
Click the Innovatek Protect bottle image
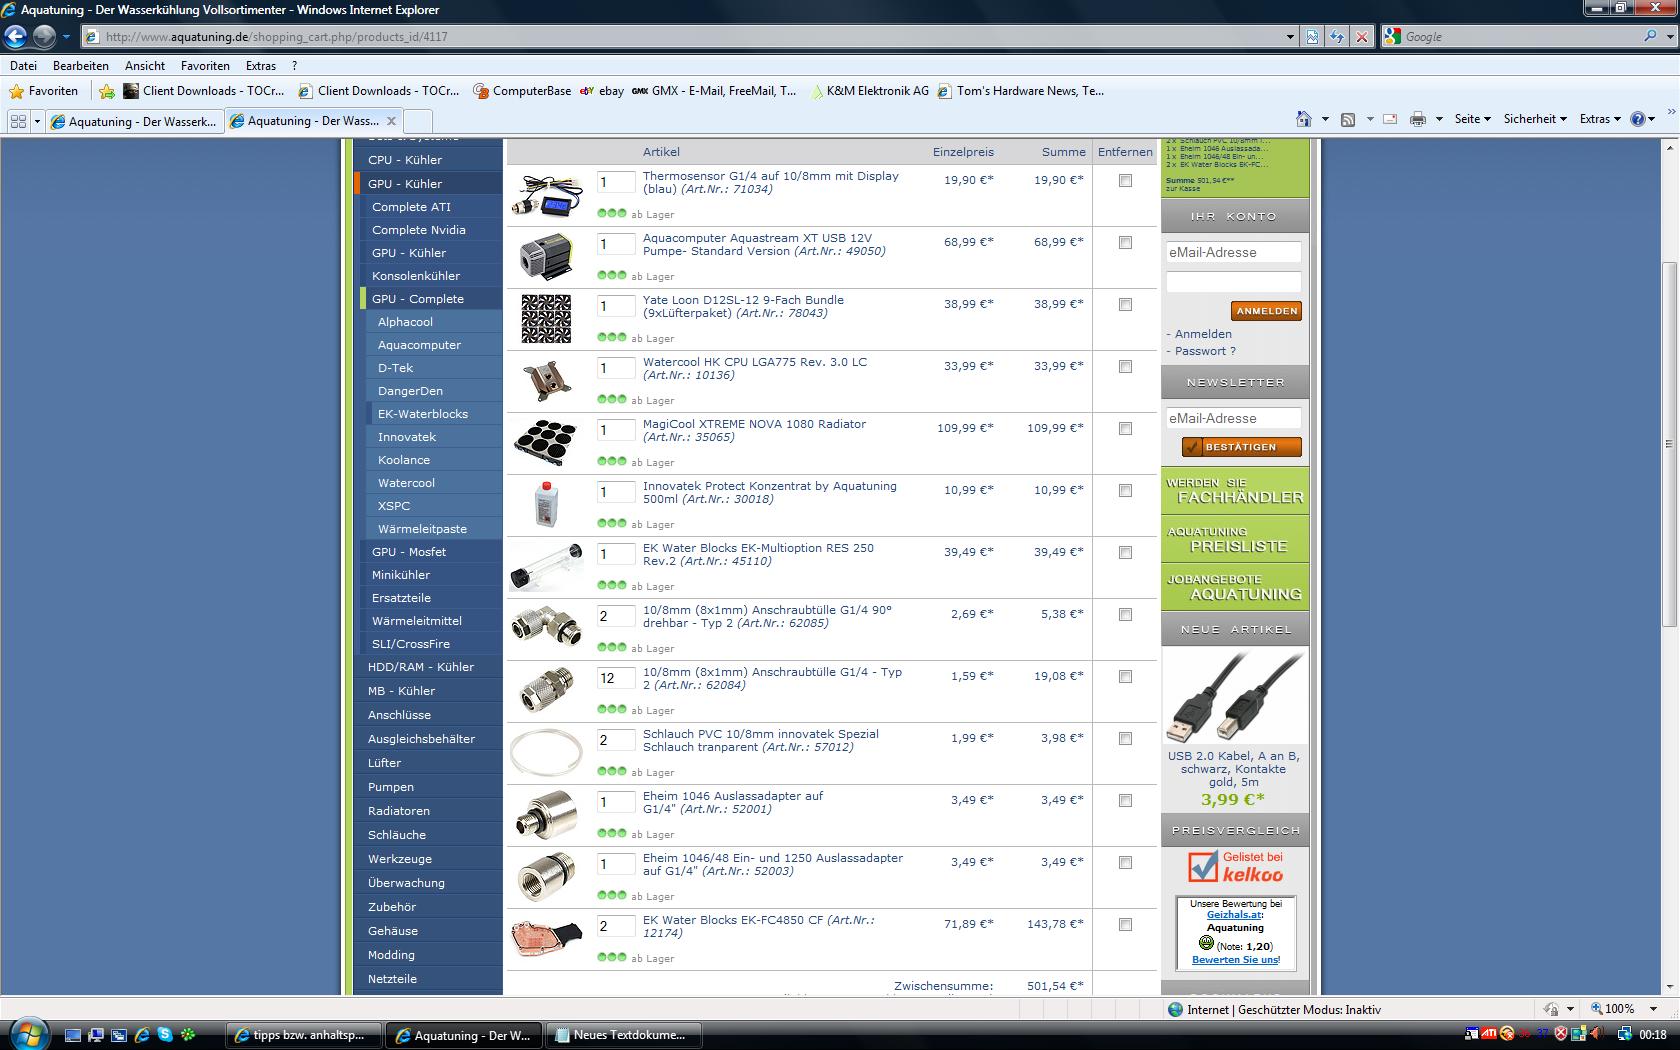pyautogui.click(x=546, y=505)
